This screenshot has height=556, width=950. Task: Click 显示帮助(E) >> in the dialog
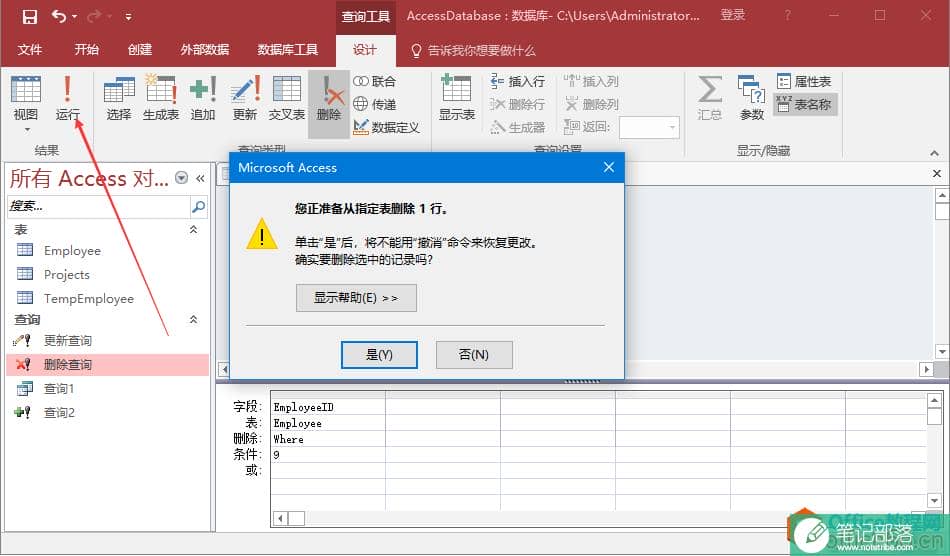356,298
